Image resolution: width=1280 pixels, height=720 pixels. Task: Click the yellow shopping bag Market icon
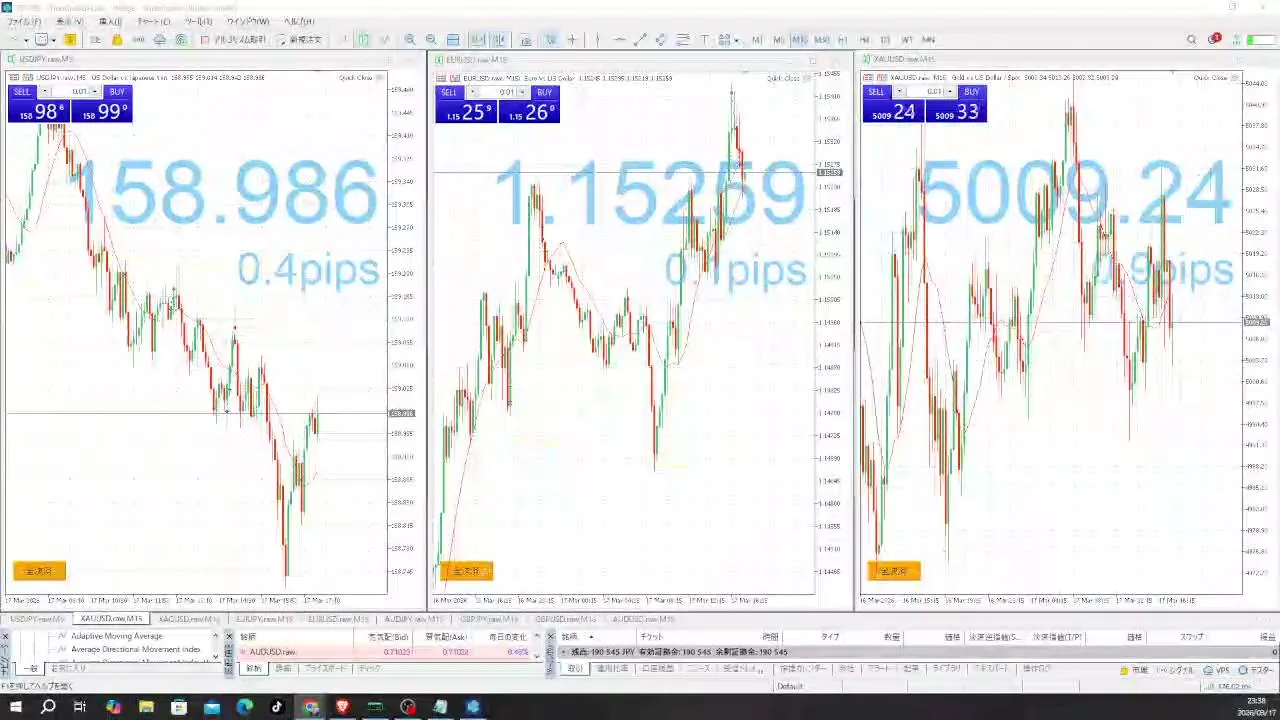[x=117, y=40]
